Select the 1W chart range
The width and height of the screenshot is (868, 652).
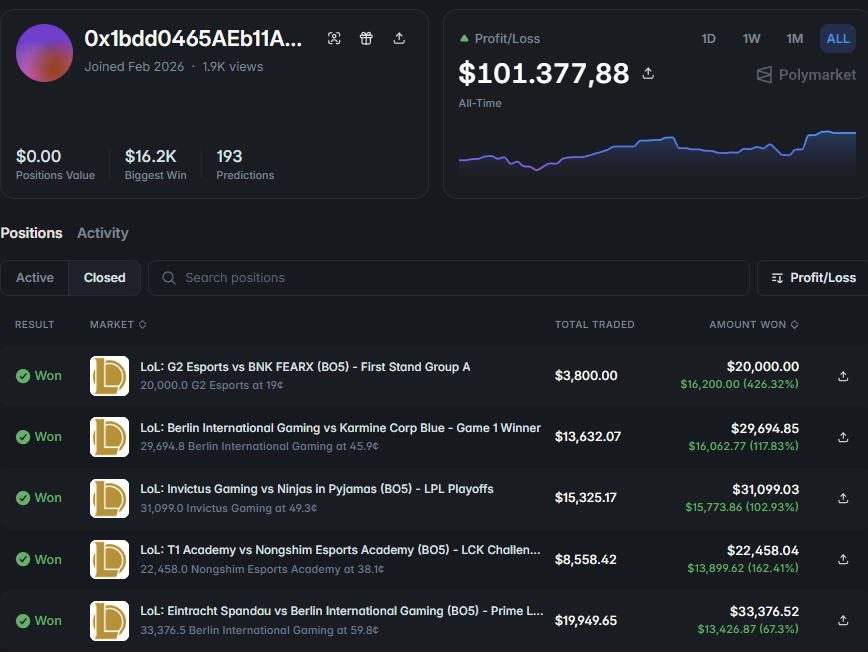click(751, 39)
